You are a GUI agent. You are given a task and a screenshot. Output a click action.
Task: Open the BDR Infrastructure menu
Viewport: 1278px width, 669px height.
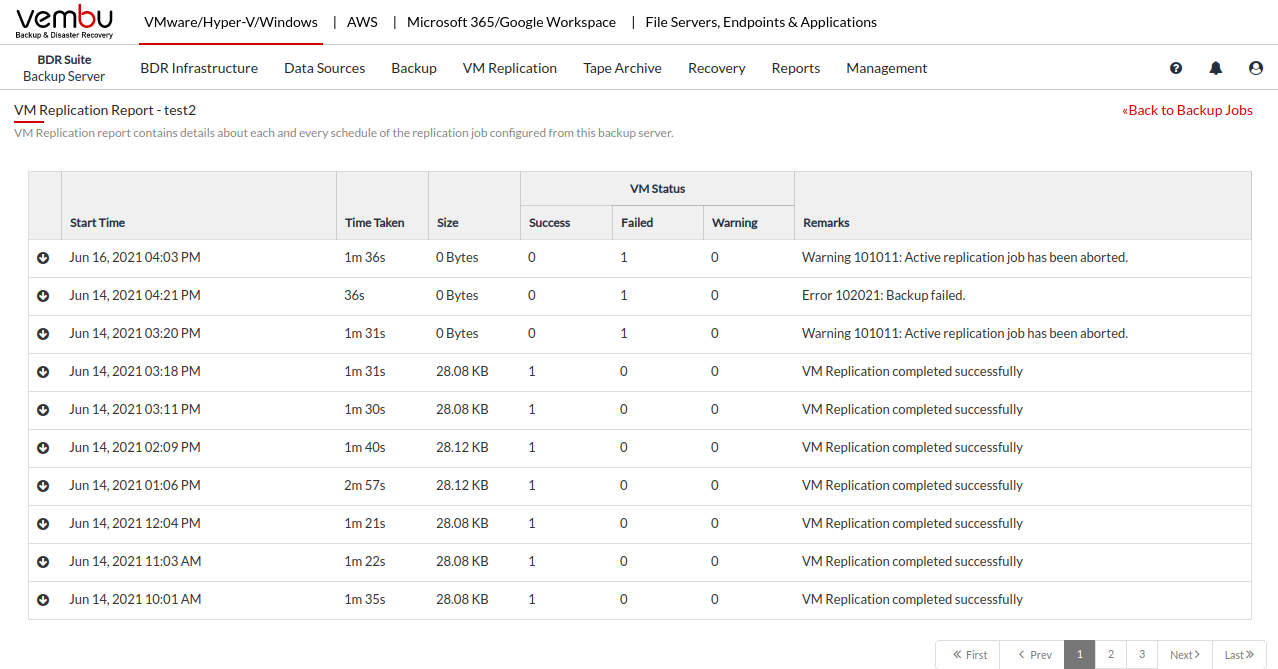coord(199,68)
